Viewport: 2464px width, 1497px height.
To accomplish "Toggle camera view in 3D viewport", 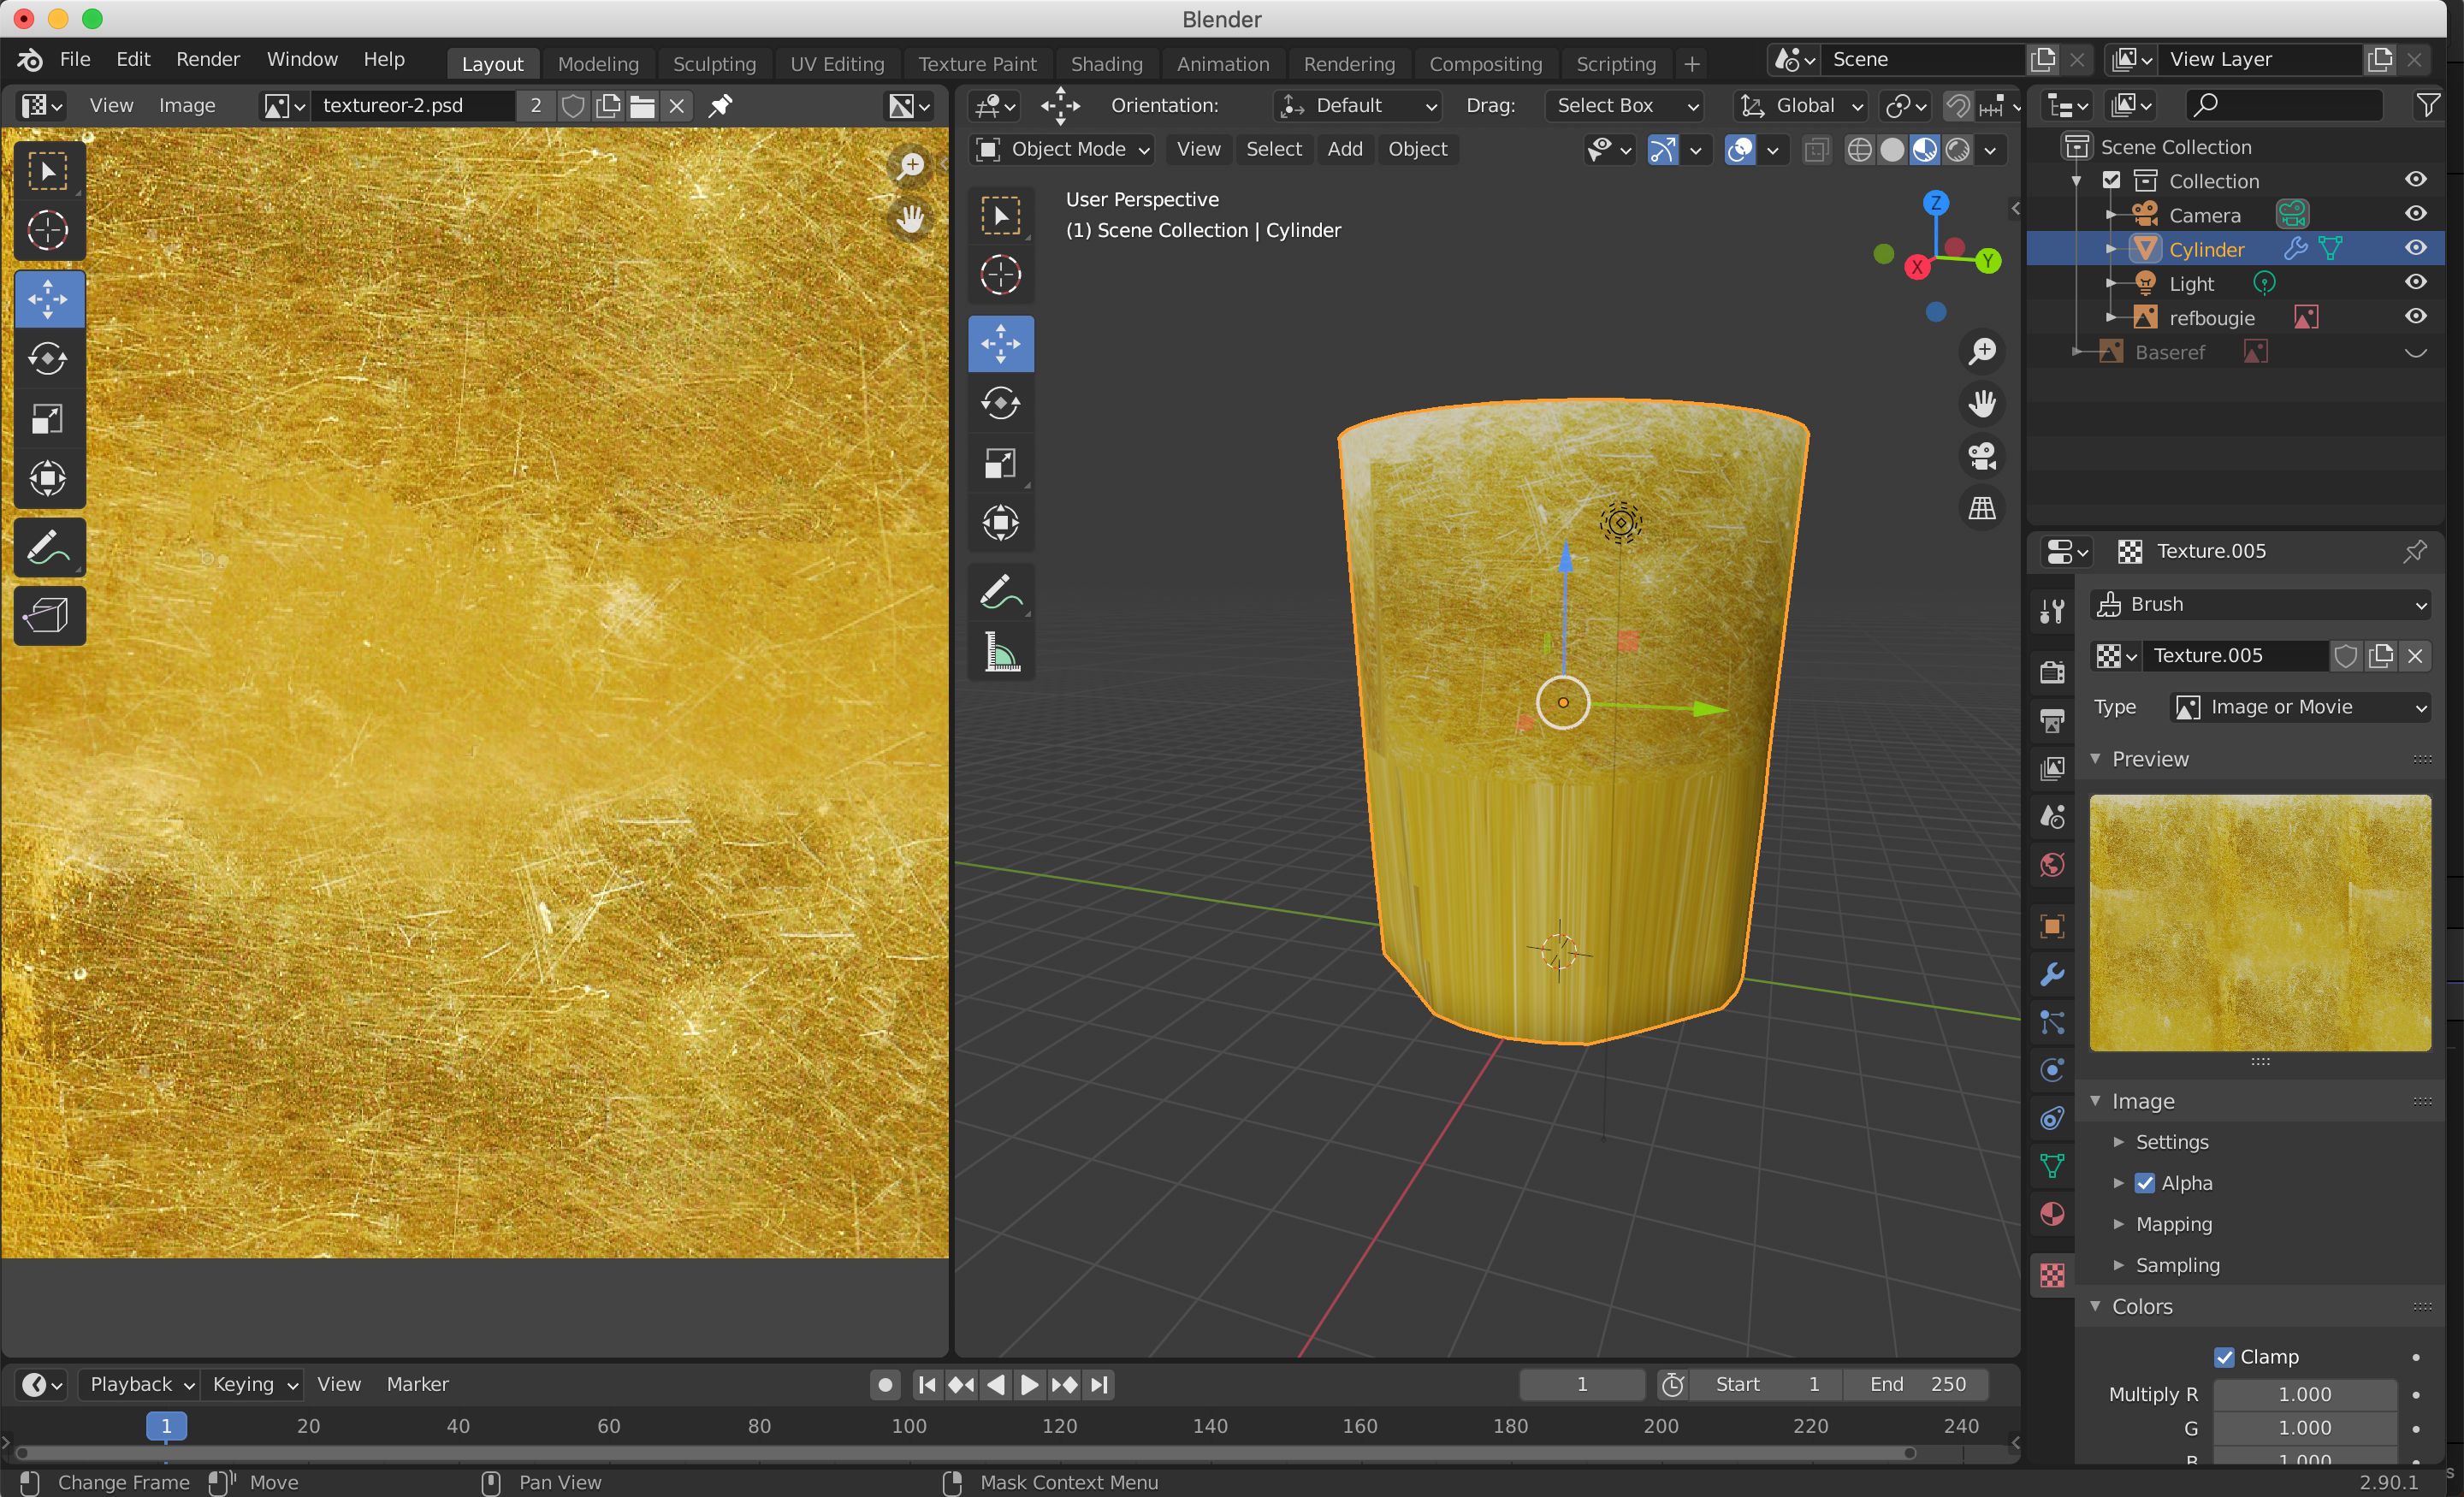I will pos(1981,456).
